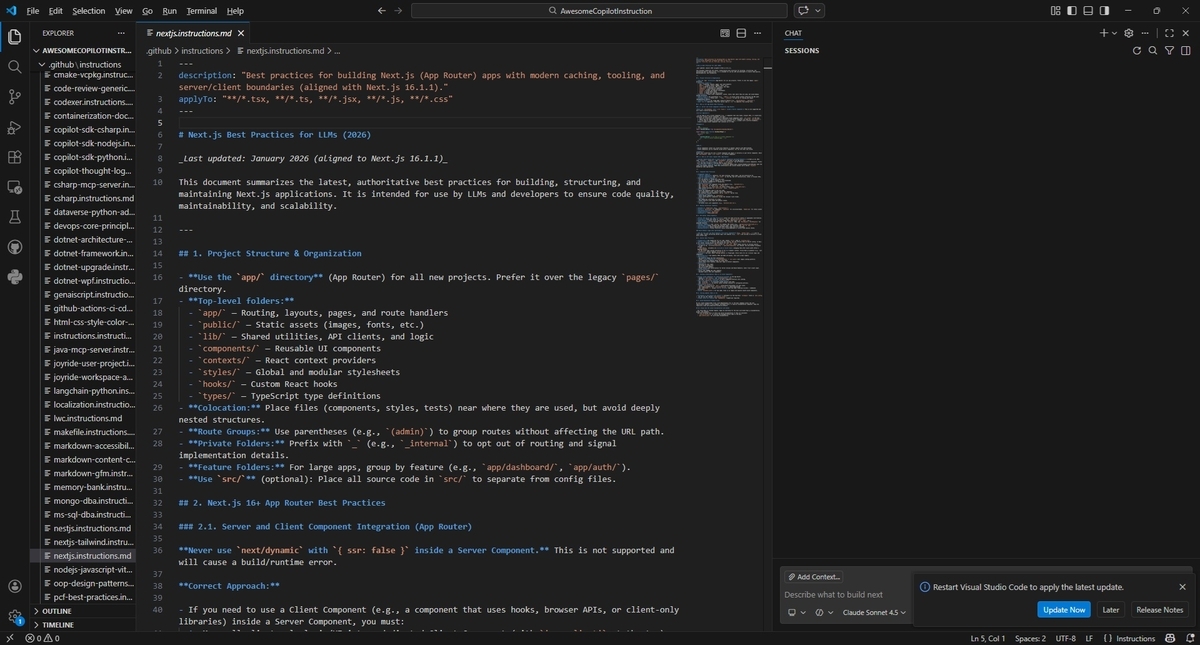Open the Explorer view in activity bar
Viewport: 1200px width, 645px height.
click(x=14, y=37)
